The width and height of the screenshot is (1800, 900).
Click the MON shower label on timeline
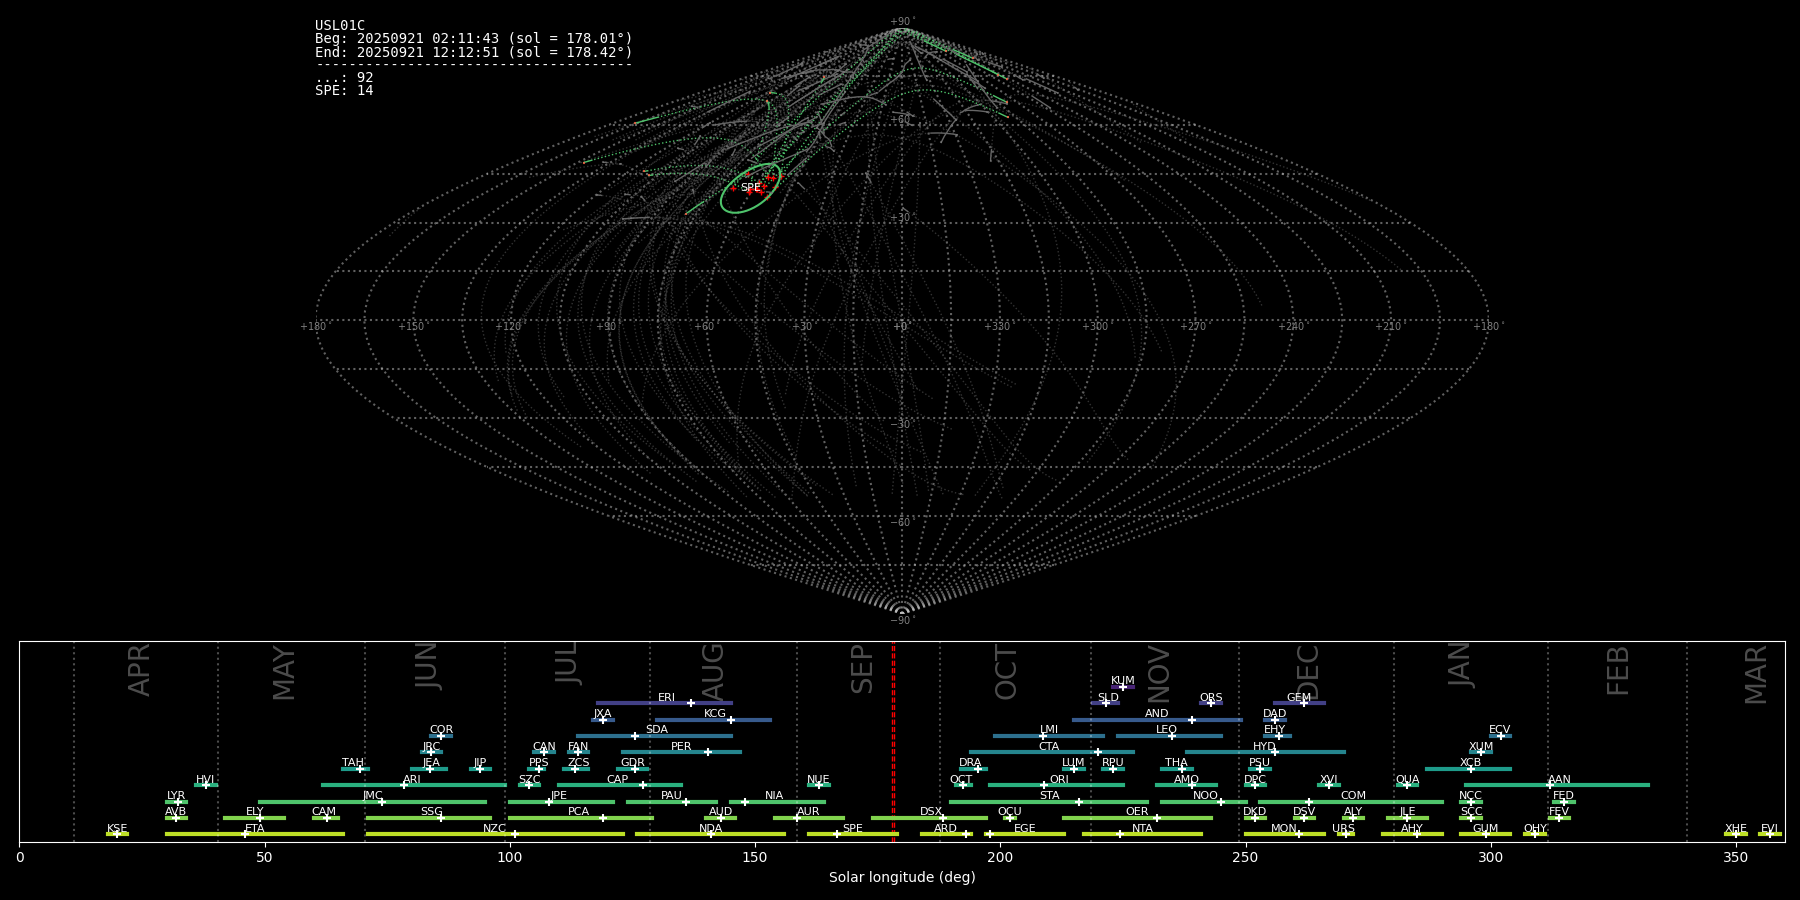[x=1284, y=829]
